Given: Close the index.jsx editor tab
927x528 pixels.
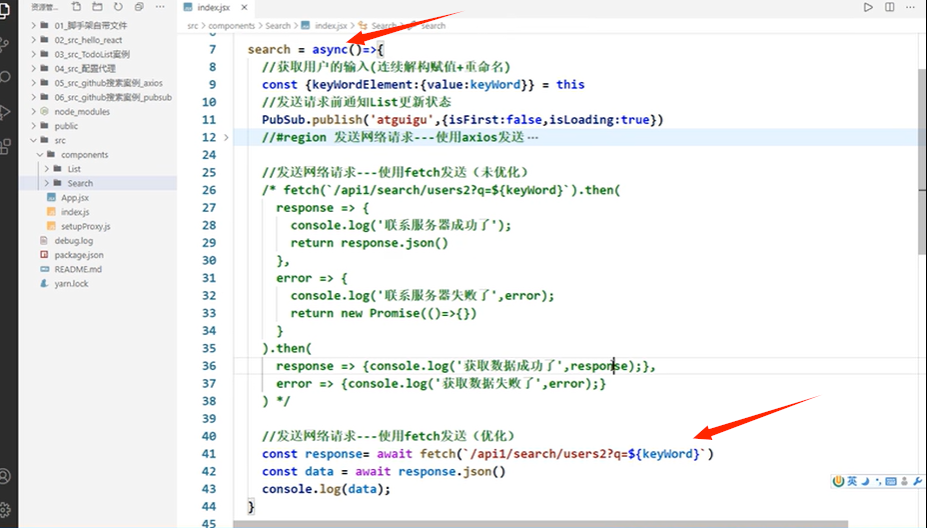Looking at the screenshot, I should pos(244,8).
